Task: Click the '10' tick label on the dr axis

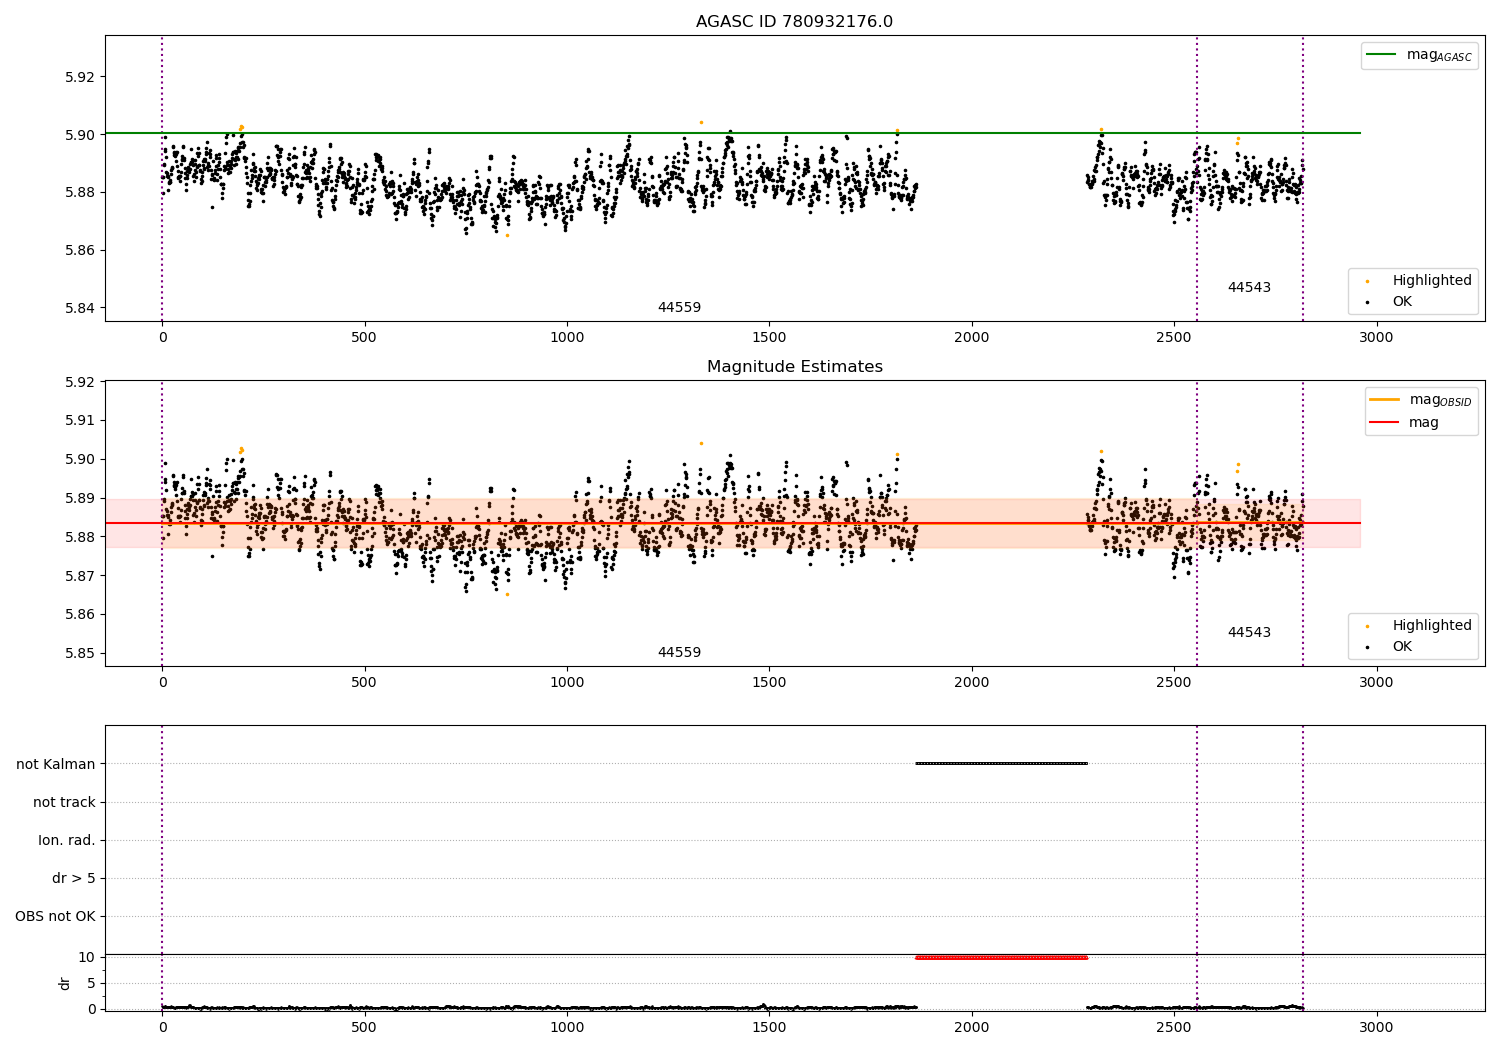Action: (x=87, y=957)
